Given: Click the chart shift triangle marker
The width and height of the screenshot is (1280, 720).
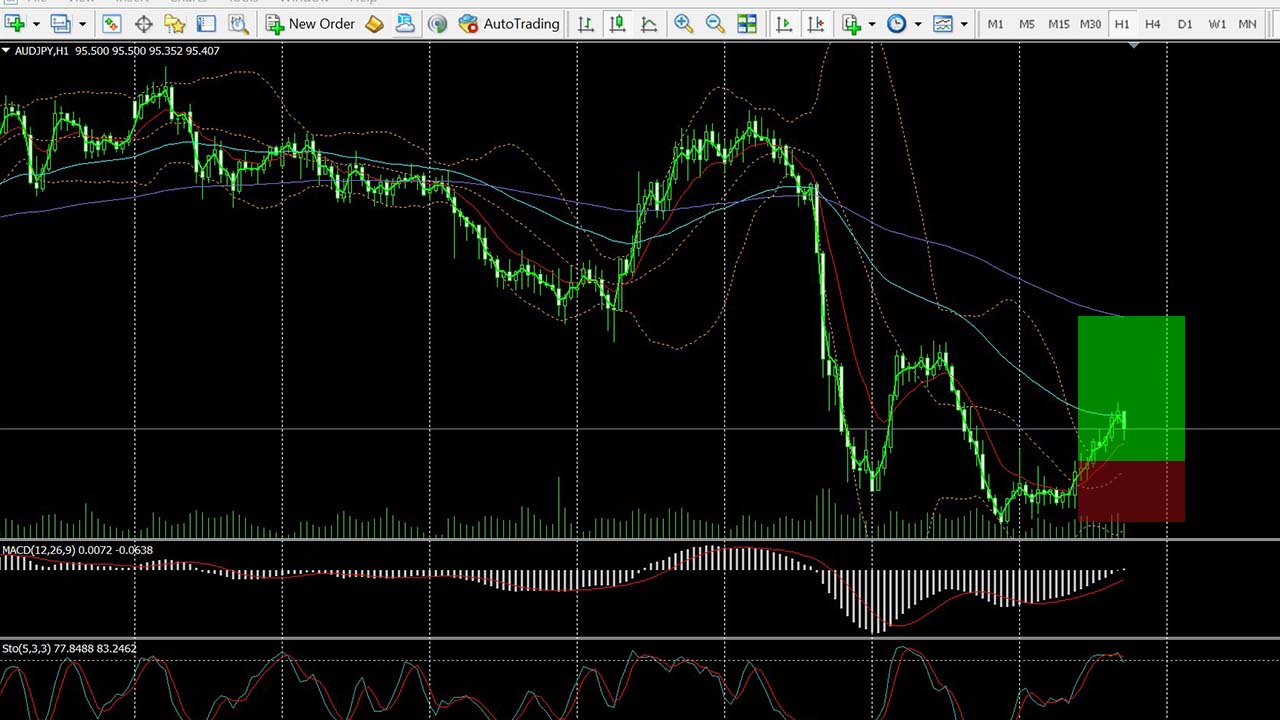Looking at the screenshot, I should coord(1133,46).
